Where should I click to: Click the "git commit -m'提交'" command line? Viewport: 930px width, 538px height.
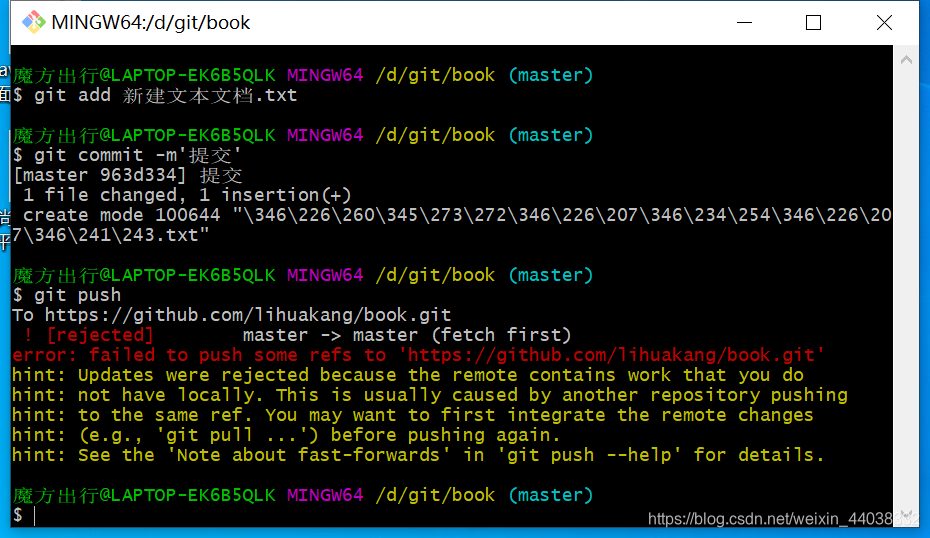click(x=127, y=155)
